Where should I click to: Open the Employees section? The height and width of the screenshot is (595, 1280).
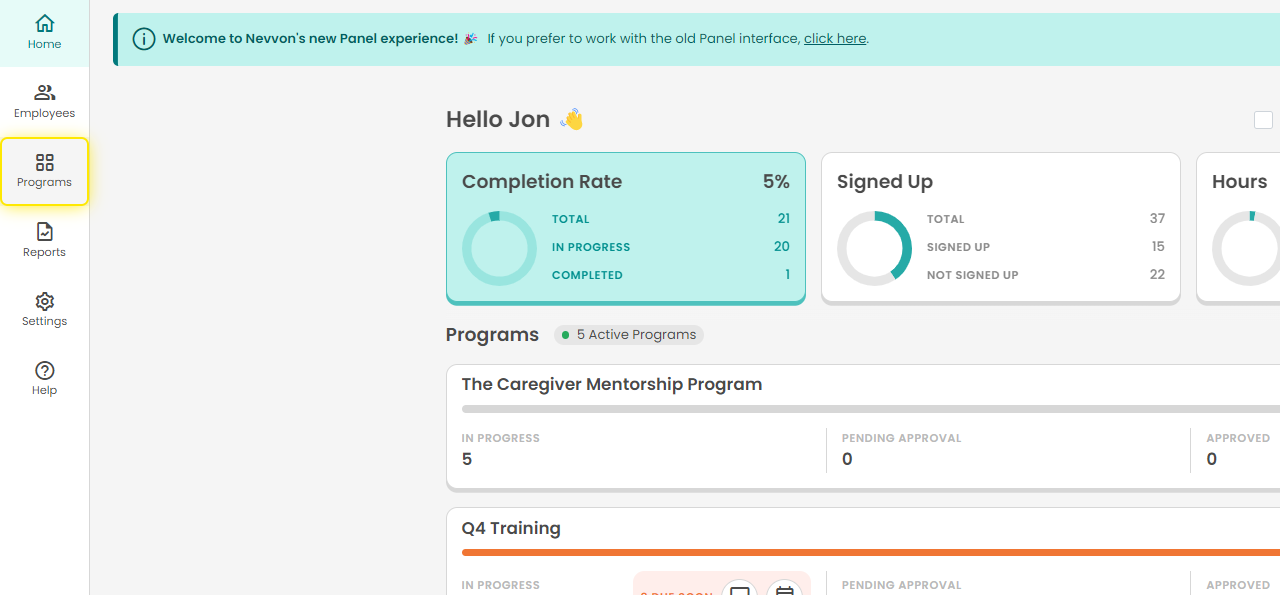[x=44, y=101]
